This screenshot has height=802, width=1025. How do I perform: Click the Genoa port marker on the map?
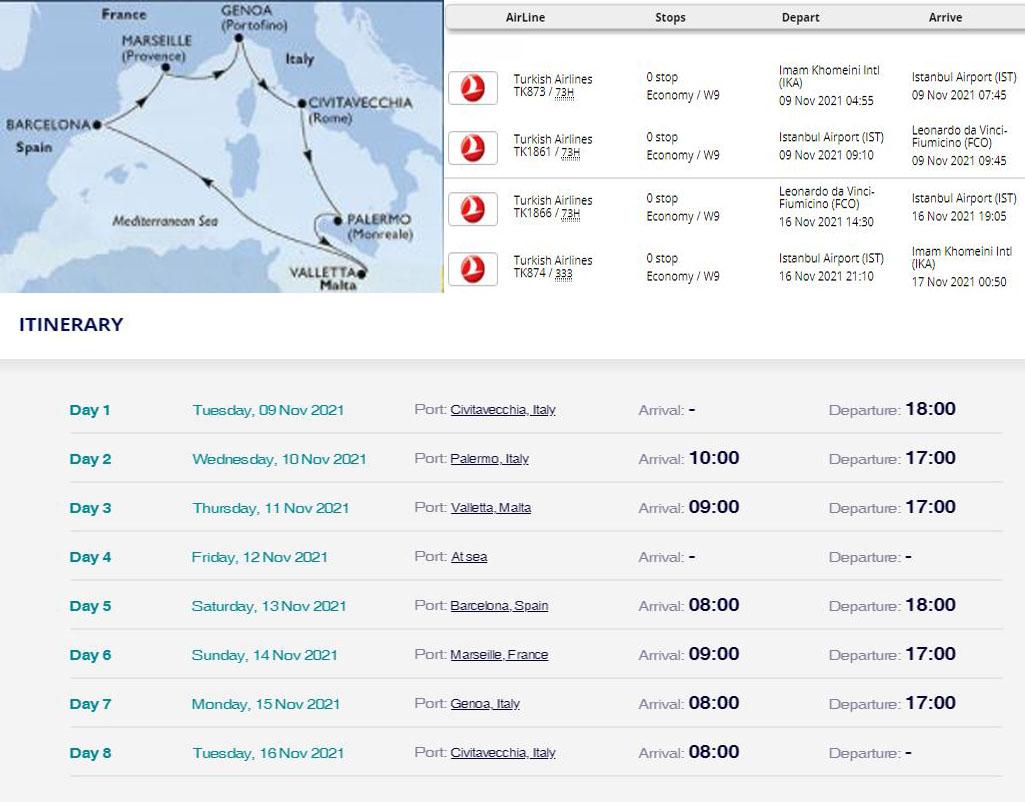[x=238, y=39]
